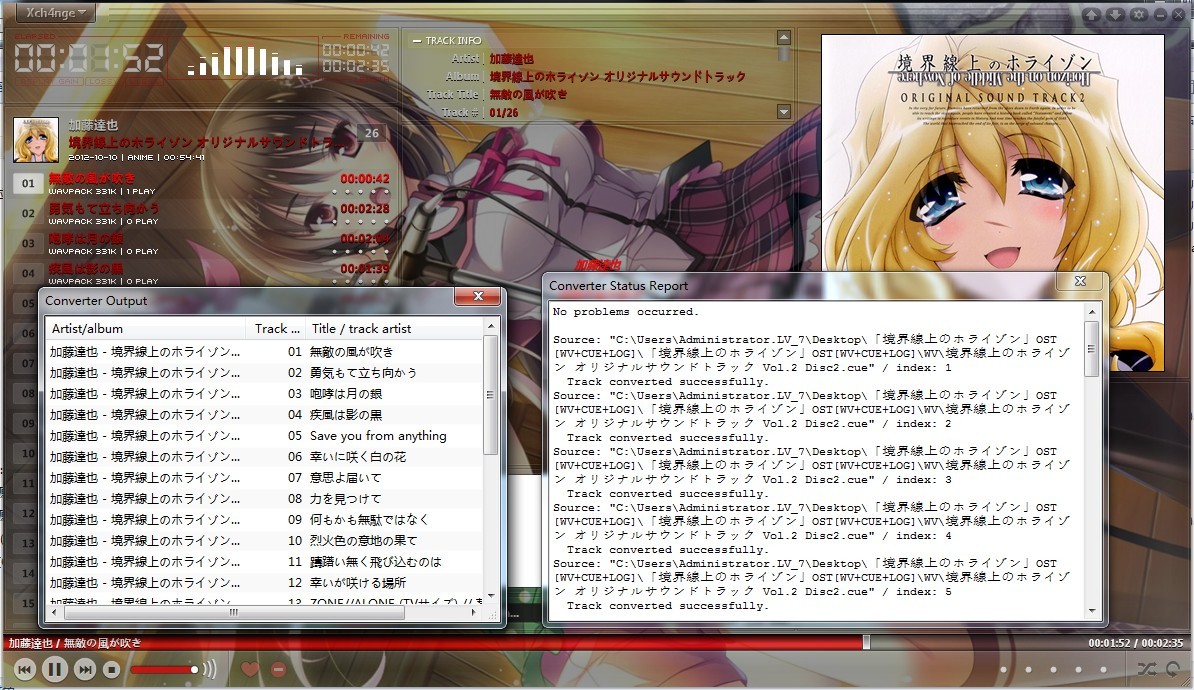Toggle shuffle playback mode
Viewport: 1194px width, 690px height.
(1146, 669)
